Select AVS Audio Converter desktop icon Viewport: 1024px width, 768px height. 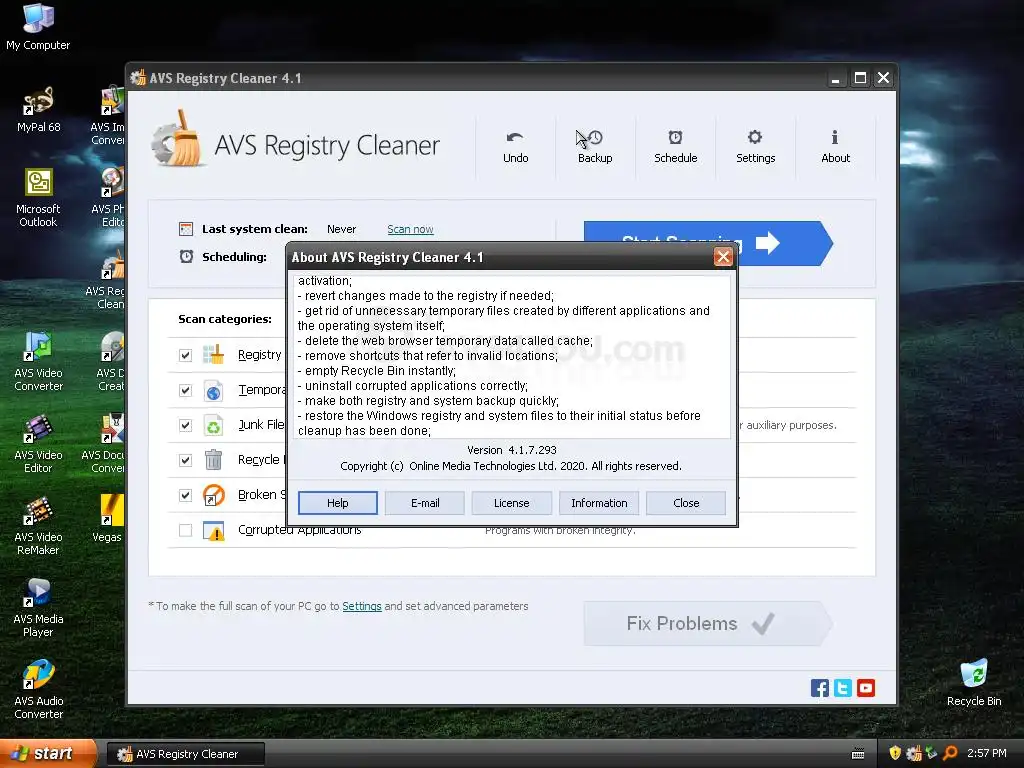pyautogui.click(x=38, y=690)
